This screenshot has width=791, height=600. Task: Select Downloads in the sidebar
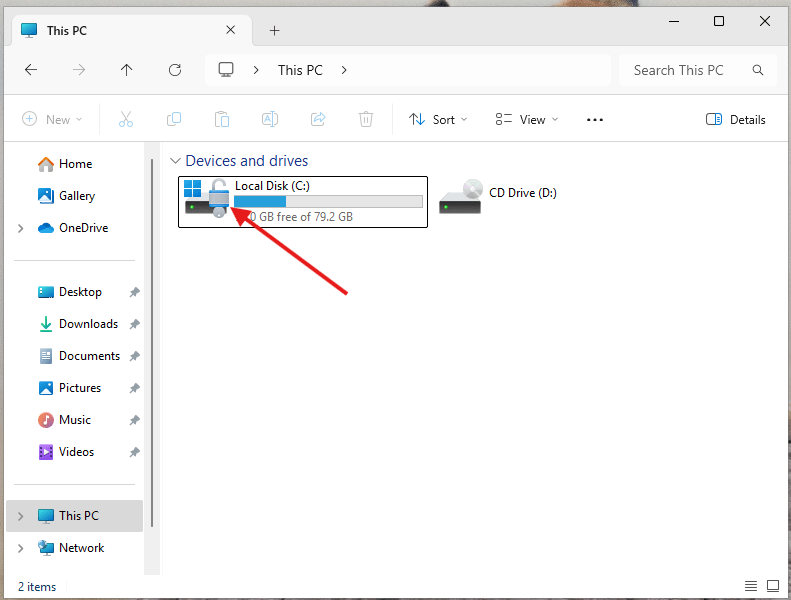[x=88, y=324]
